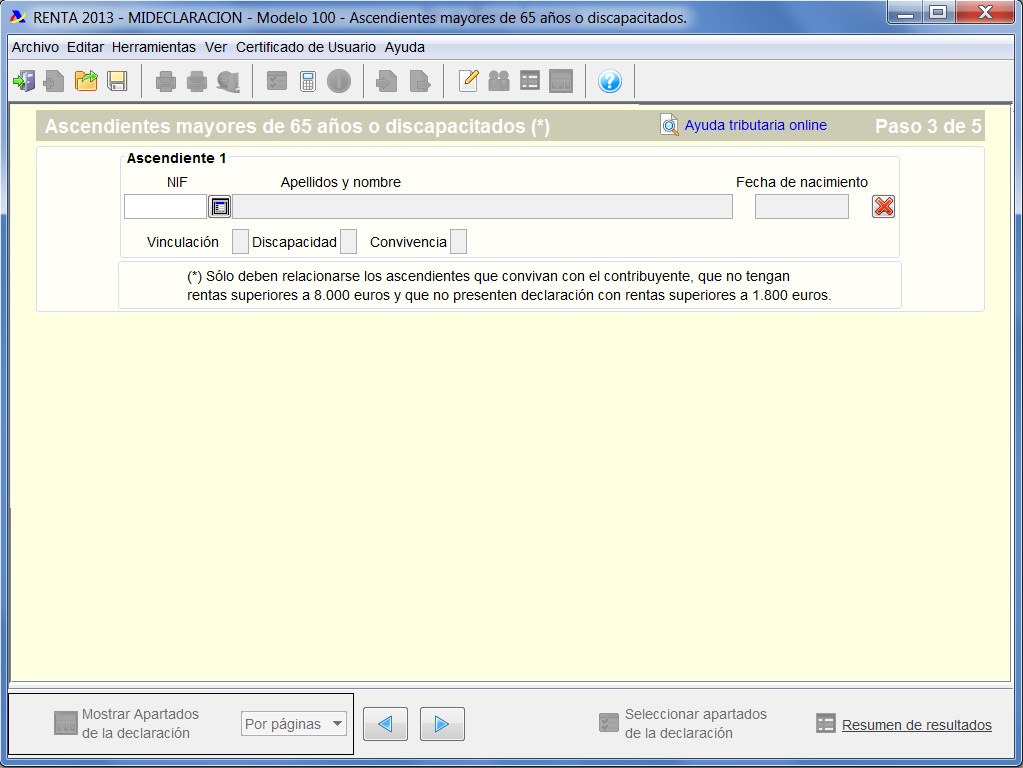Click the icon beside Resumen de resultados
This screenshot has width=1023, height=768.
click(x=825, y=723)
